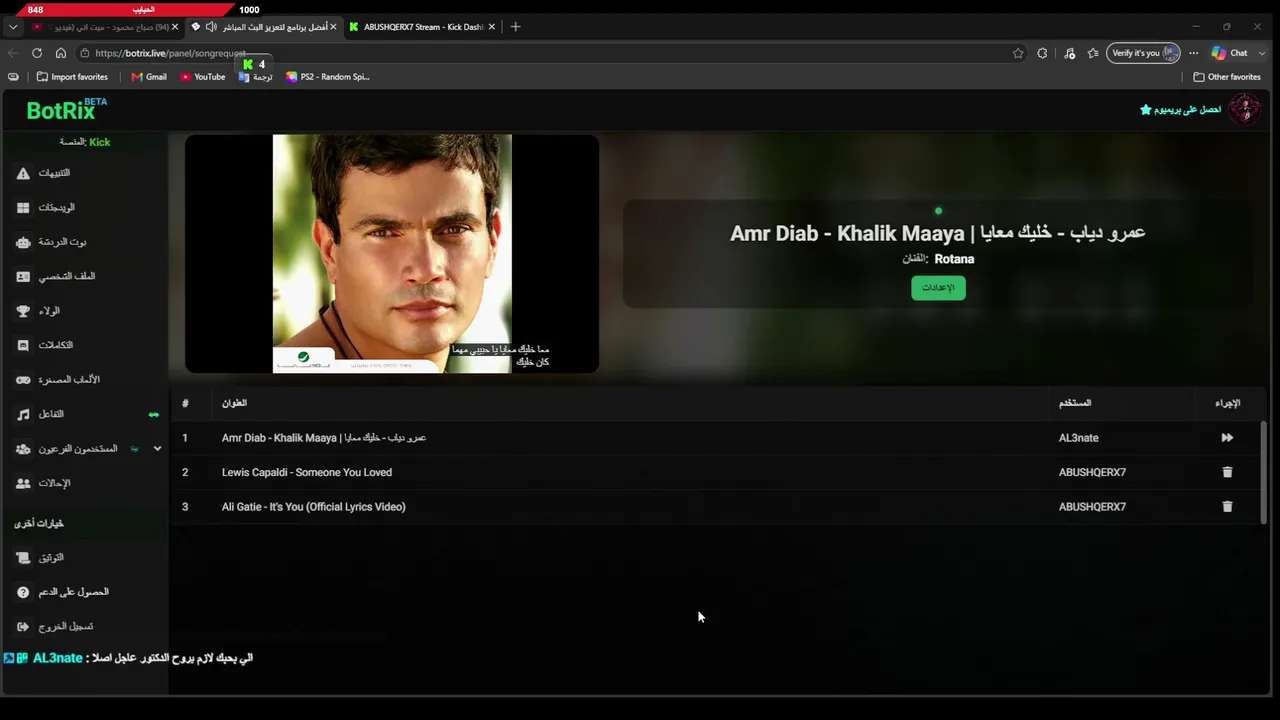Select the Lewis Capaldi - Someone You Loved row

point(715,472)
